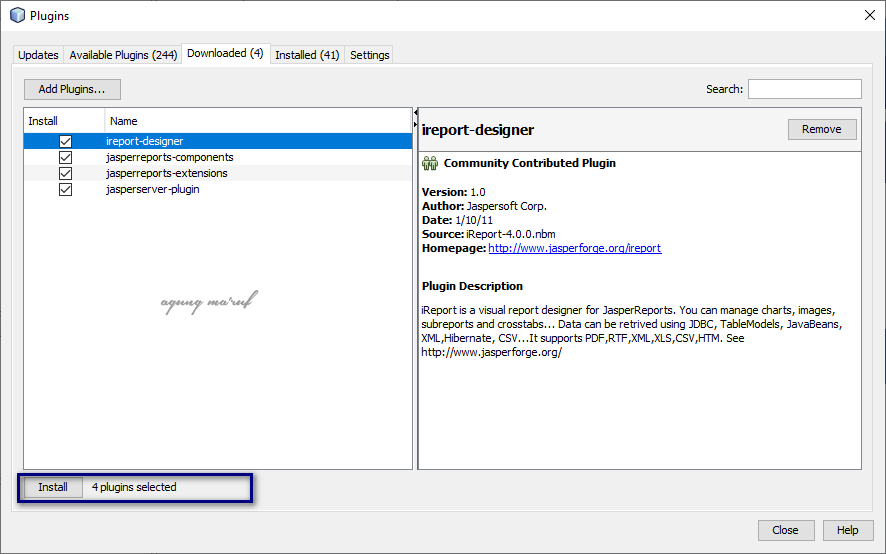Toggle the jasperreports-extensions install checkbox

66,173
